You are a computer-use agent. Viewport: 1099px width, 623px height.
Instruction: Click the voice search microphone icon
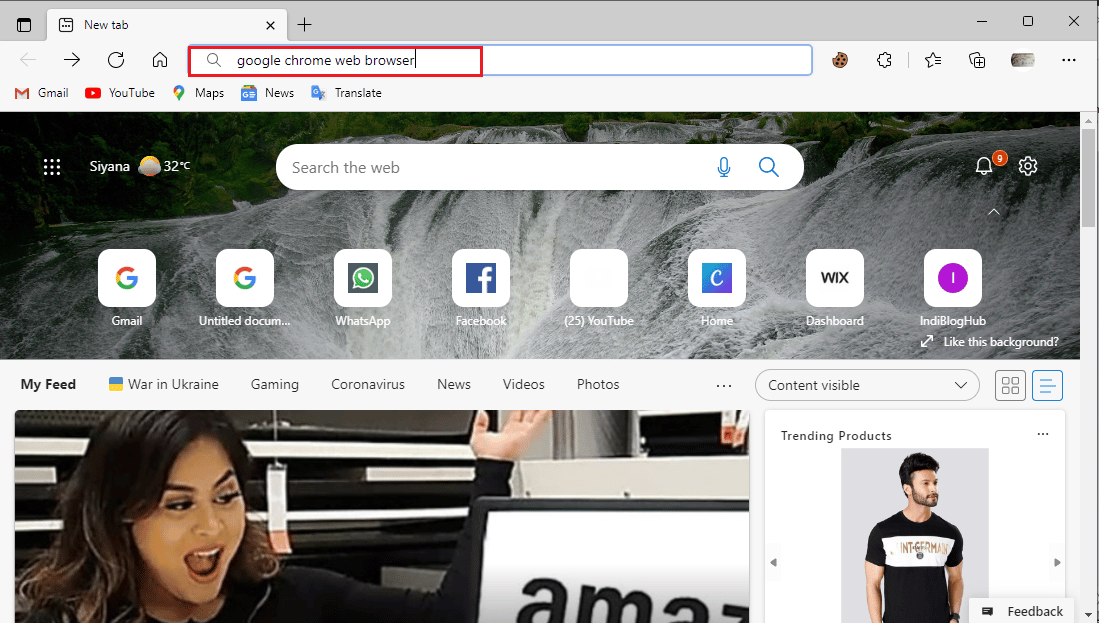(x=724, y=167)
